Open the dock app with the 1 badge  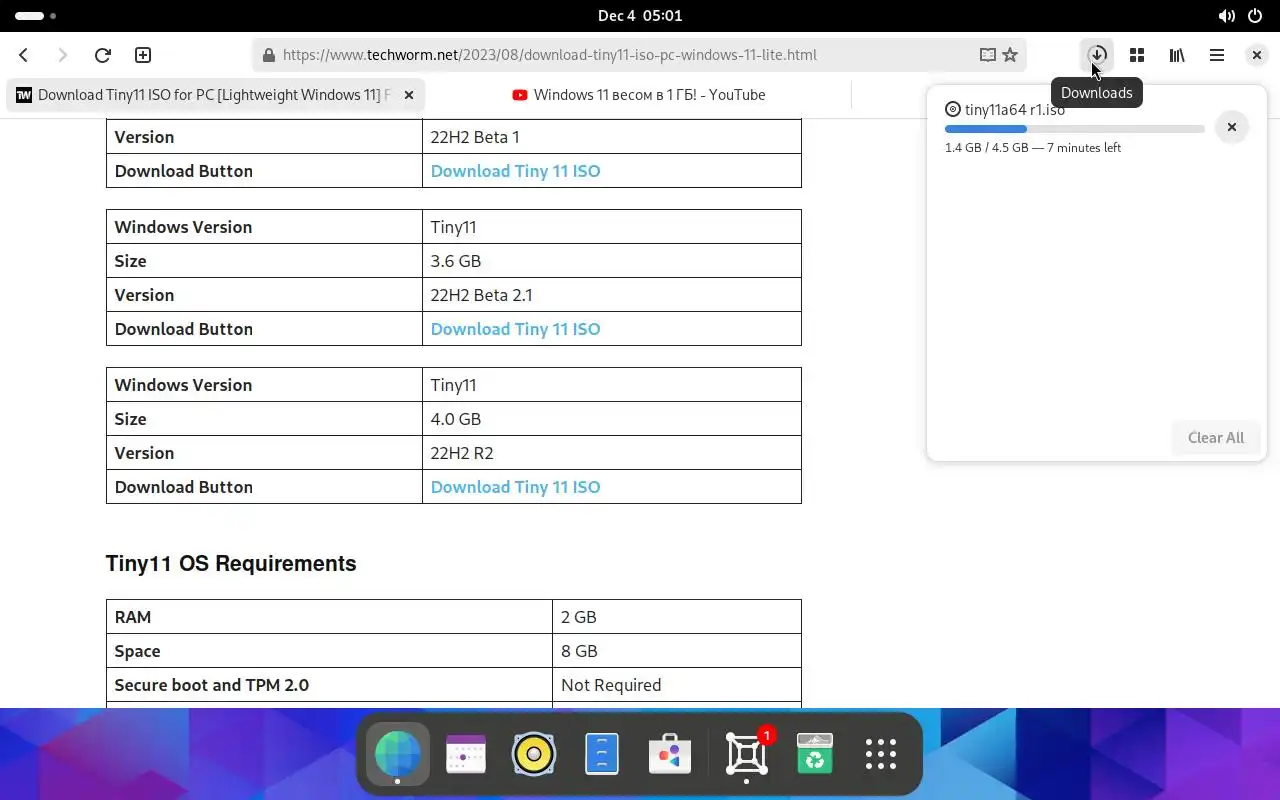[747, 754]
